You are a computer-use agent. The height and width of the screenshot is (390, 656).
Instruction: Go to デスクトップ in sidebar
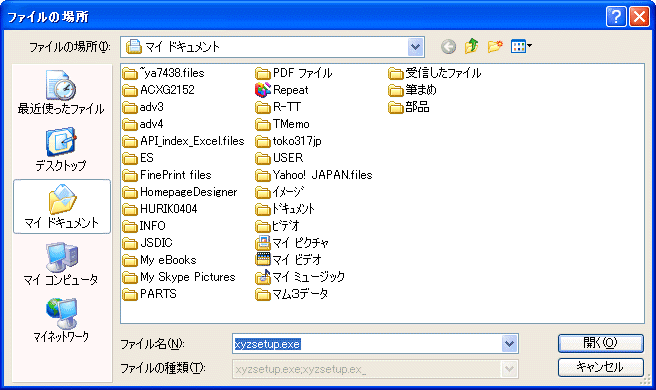point(62,149)
